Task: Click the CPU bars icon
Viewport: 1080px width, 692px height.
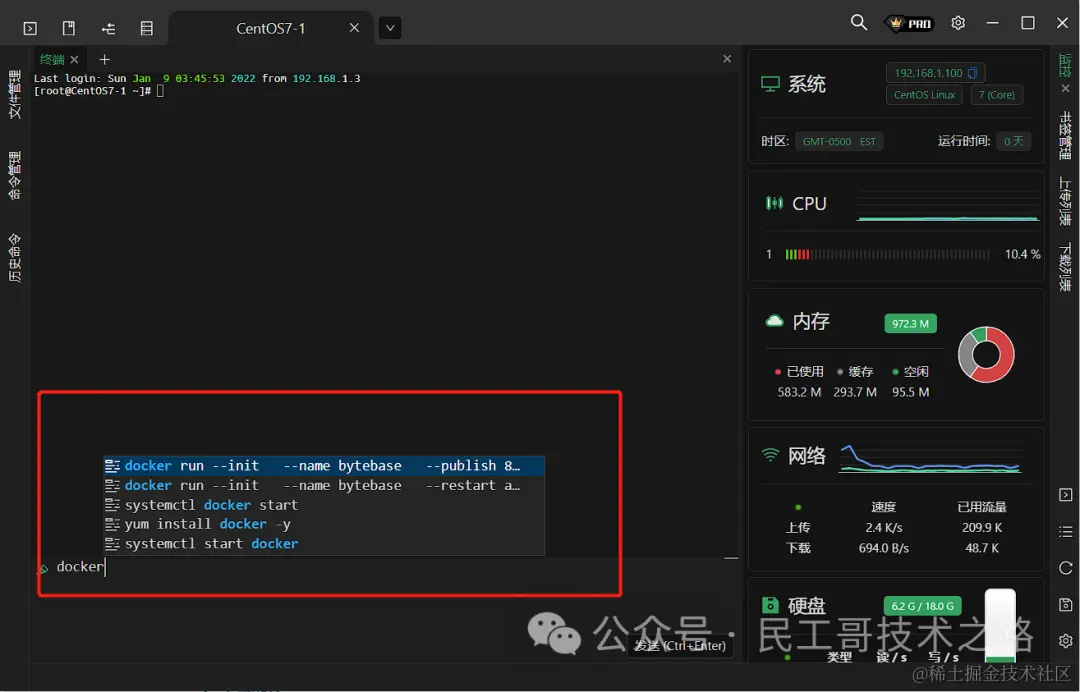Action: coord(774,203)
